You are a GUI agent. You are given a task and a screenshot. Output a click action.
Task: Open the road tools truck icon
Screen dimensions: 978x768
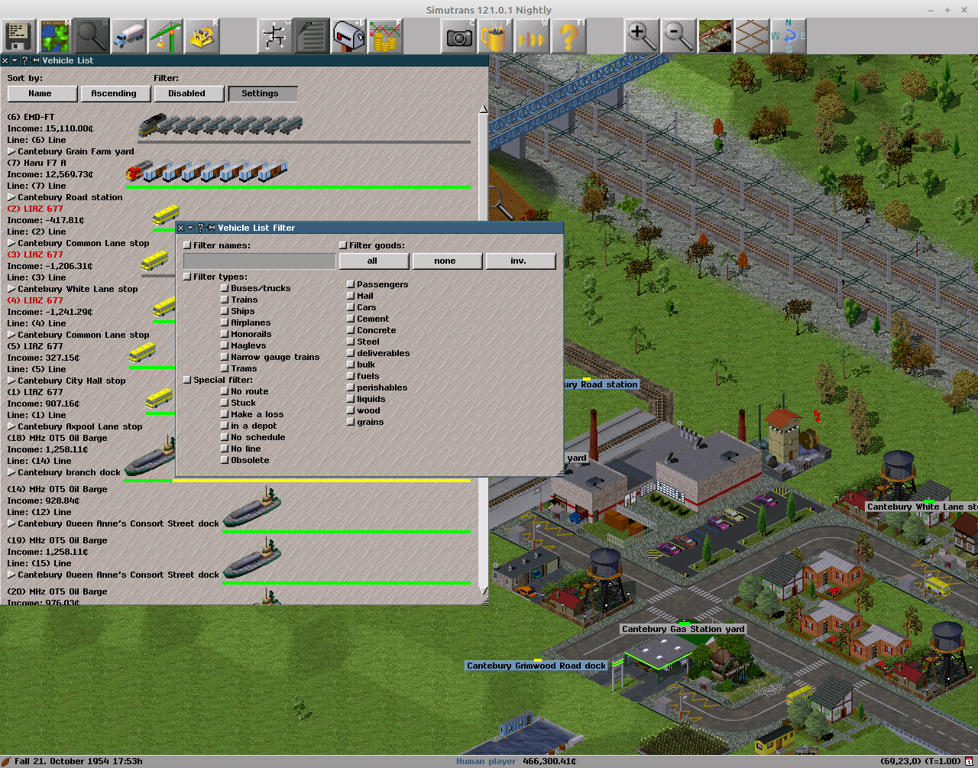point(129,37)
